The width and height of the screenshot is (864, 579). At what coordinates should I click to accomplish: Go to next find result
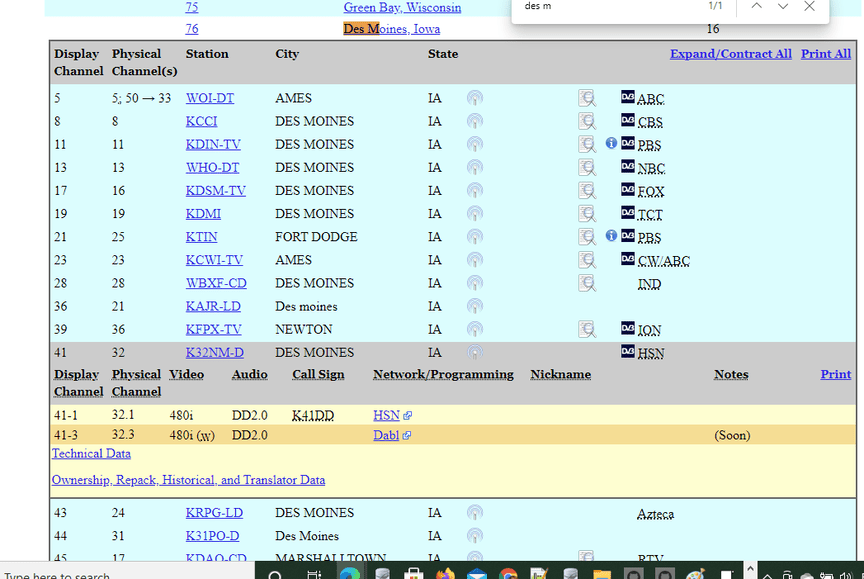point(783,6)
